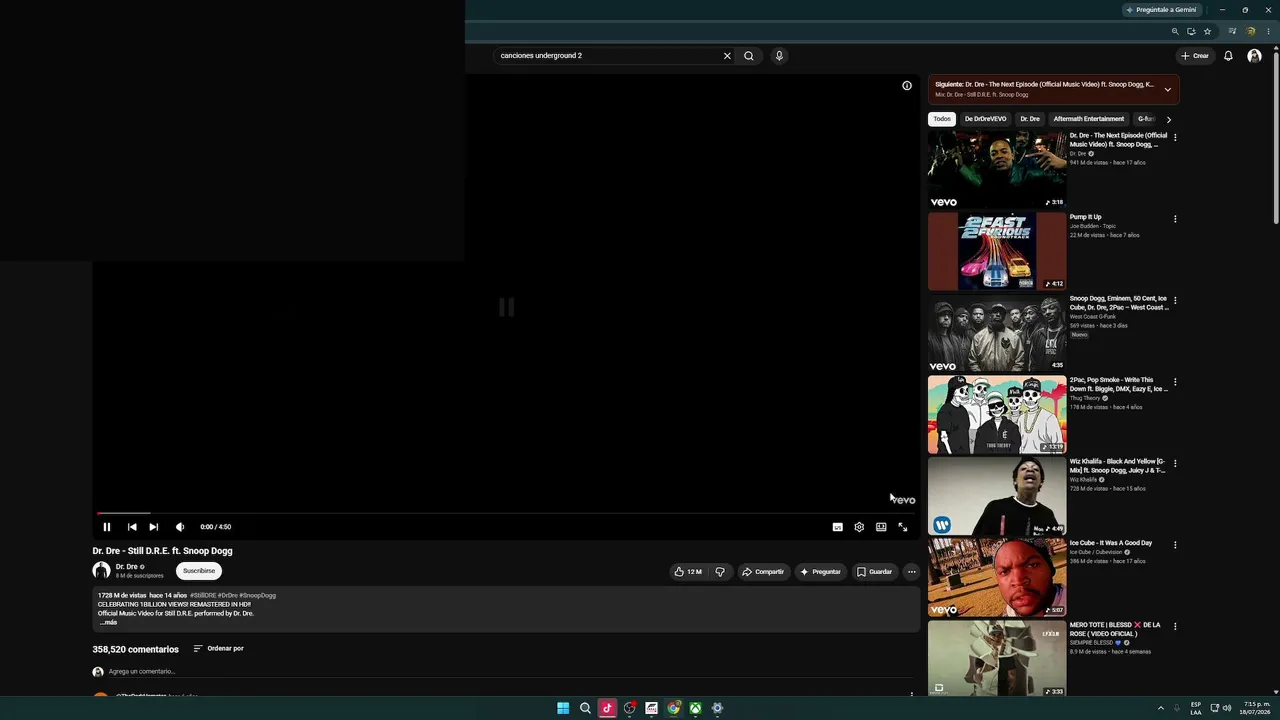Open Chrome three-dot menu

coord(1269,32)
